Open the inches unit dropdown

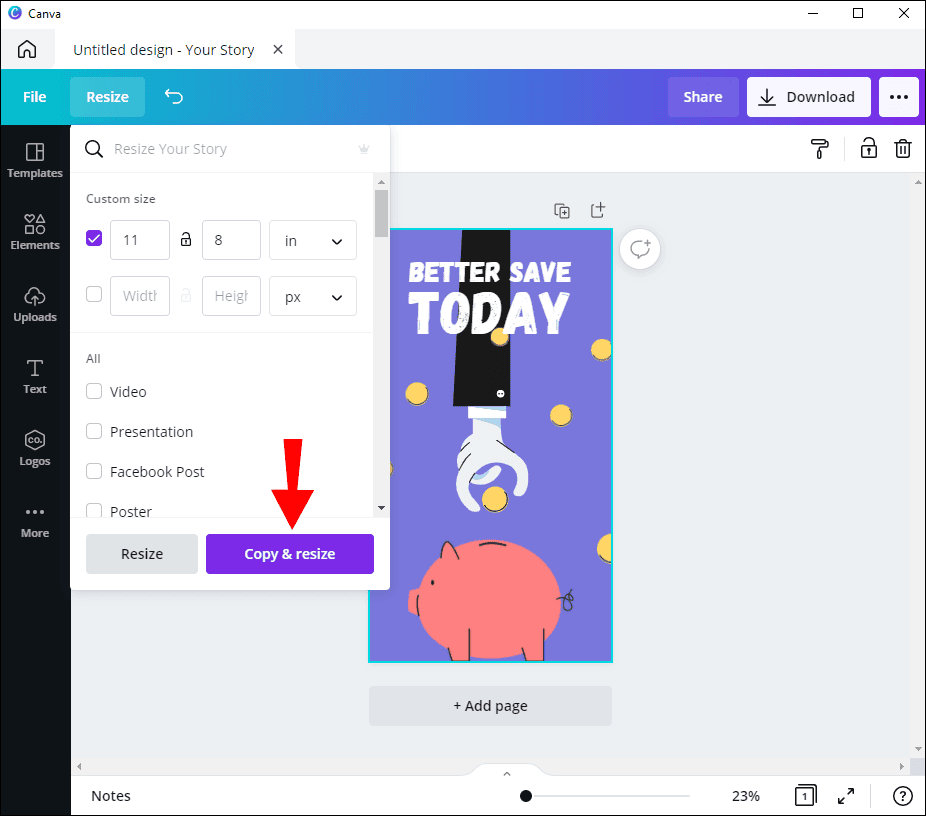click(312, 240)
